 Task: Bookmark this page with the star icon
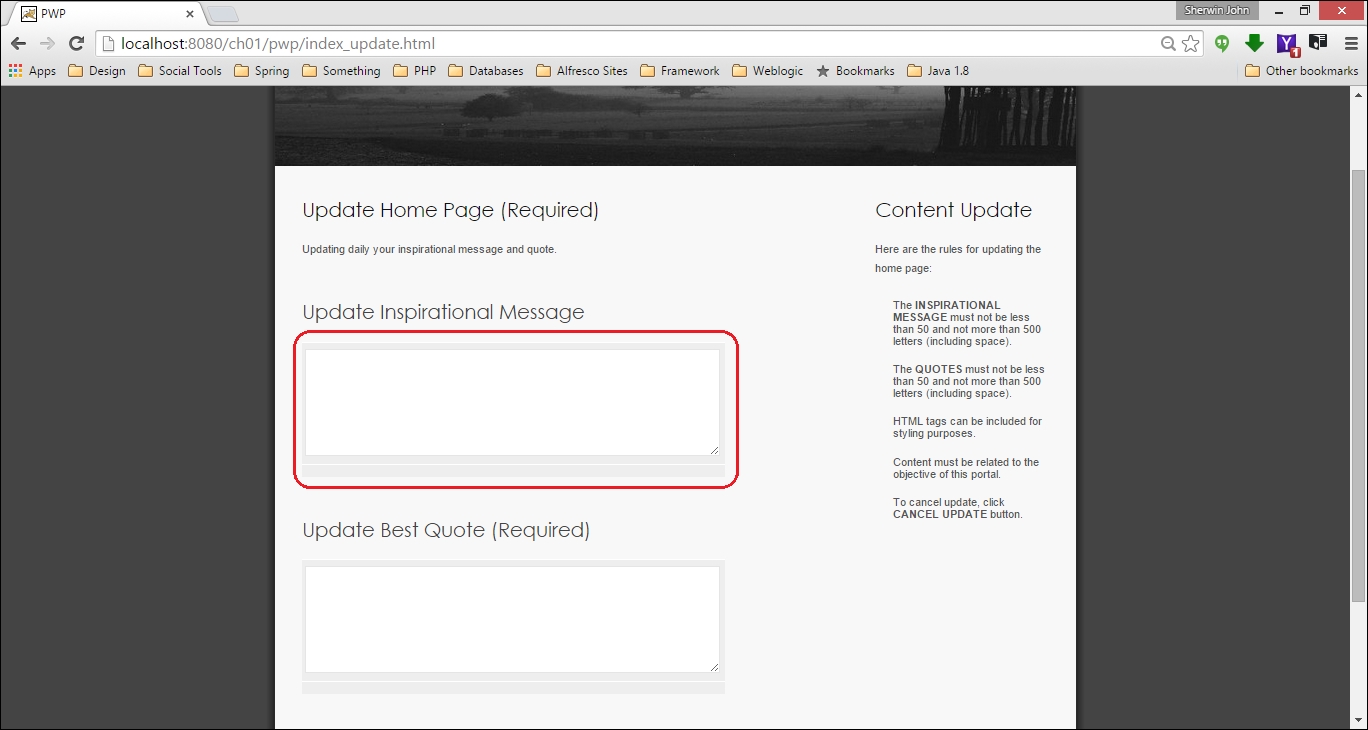[x=1190, y=44]
